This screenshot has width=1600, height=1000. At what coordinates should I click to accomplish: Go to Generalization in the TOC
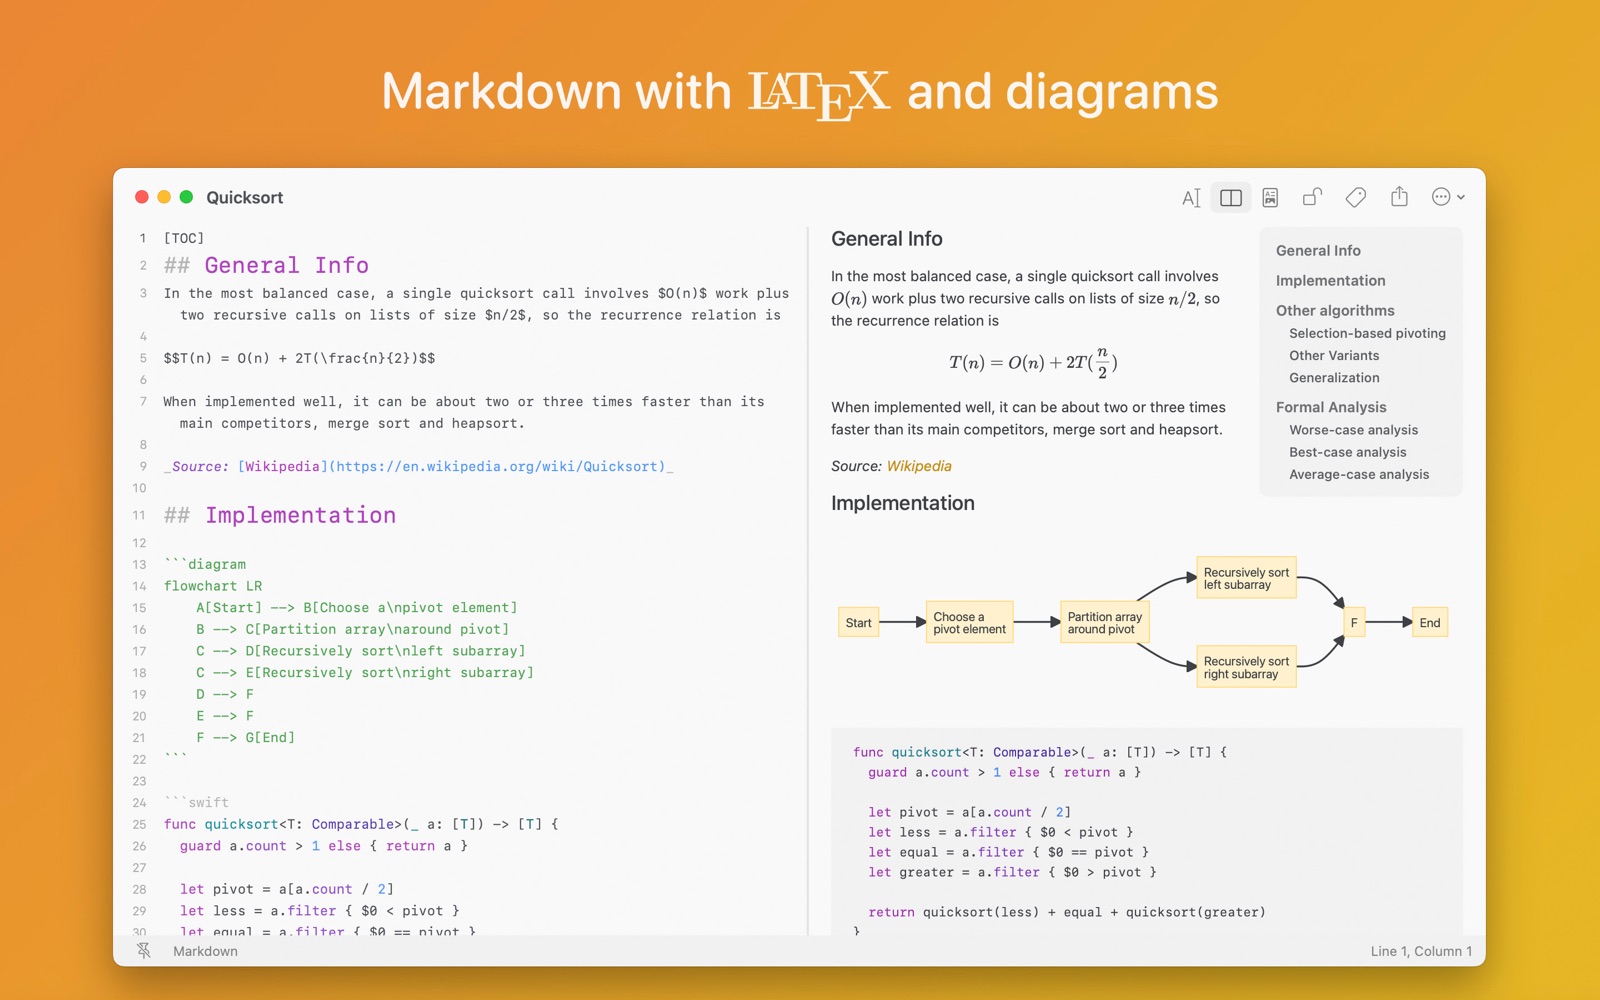point(1334,377)
